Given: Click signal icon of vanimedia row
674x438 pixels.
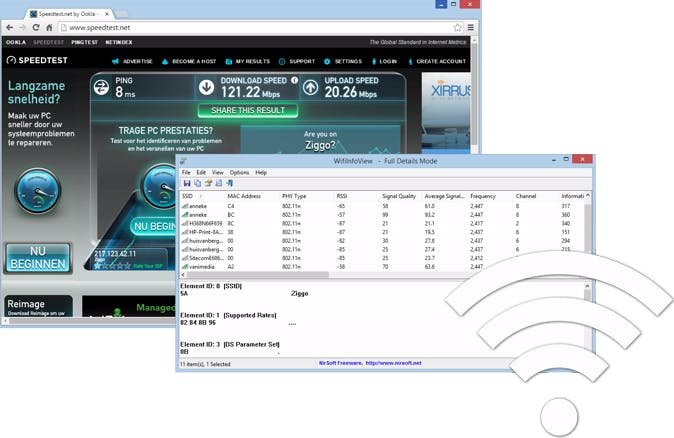Looking at the screenshot, I should pyautogui.click(x=185, y=266).
